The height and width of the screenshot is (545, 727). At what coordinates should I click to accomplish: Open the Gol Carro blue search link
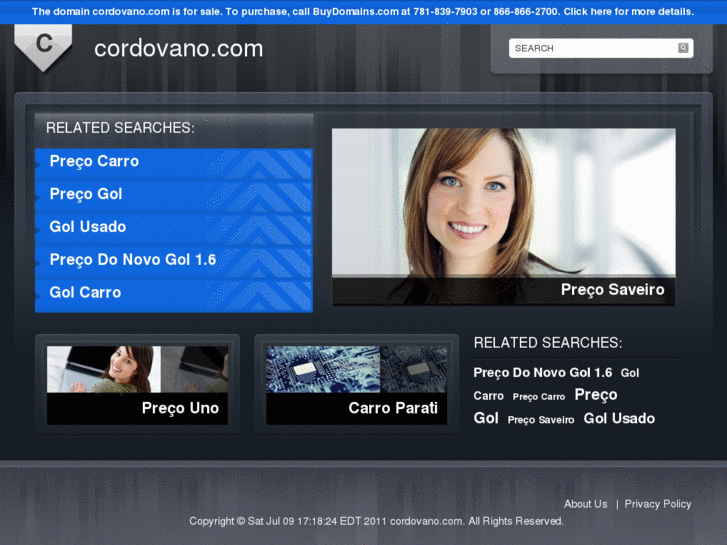[85, 292]
